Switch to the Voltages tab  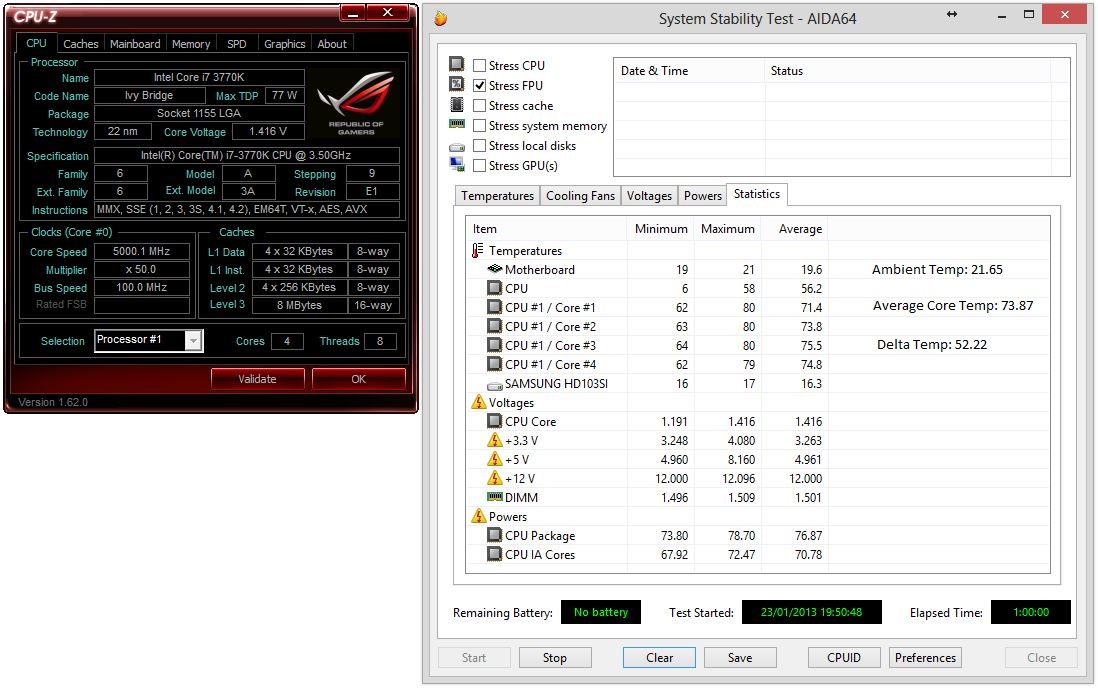coord(649,195)
